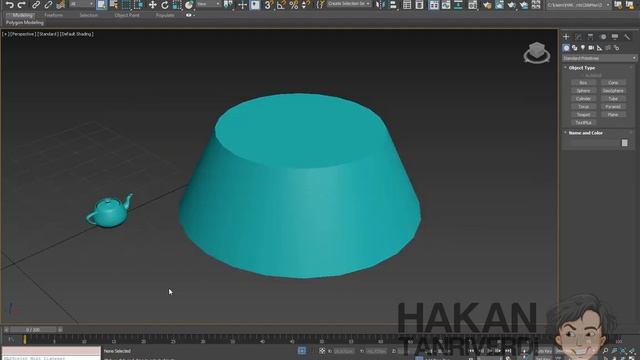Click the object color swatch
Viewport: 640px width, 360px height.
[x=624, y=142]
